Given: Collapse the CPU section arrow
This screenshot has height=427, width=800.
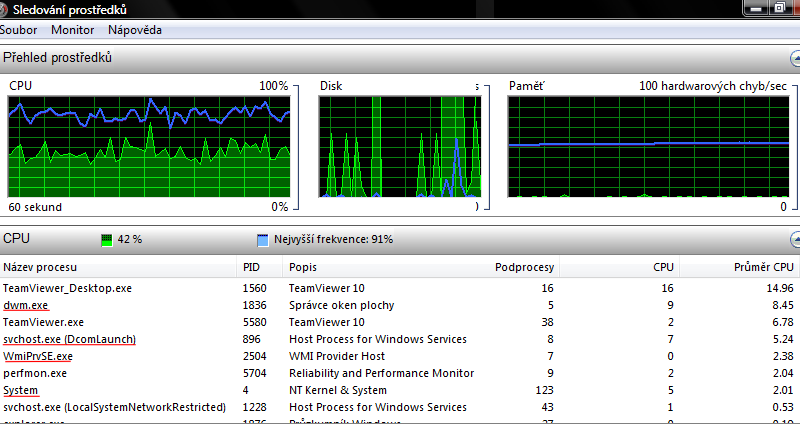Looking at the screenshot, I should (794, 240).
